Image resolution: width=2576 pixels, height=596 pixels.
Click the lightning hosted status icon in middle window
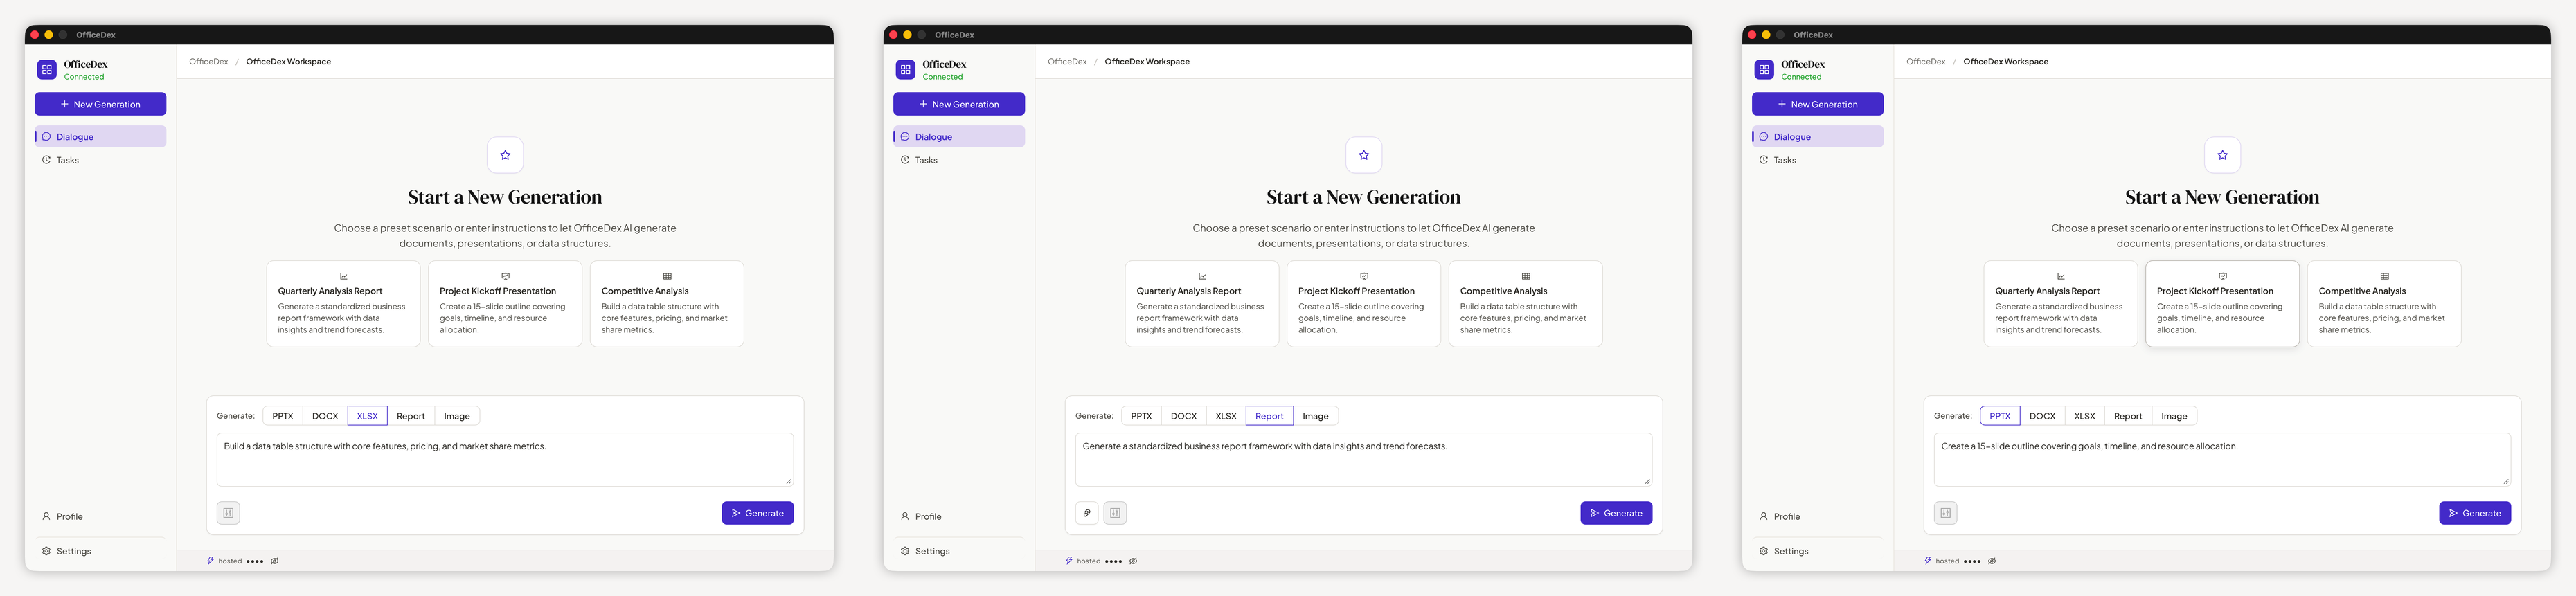click(x=1069, y=561)
